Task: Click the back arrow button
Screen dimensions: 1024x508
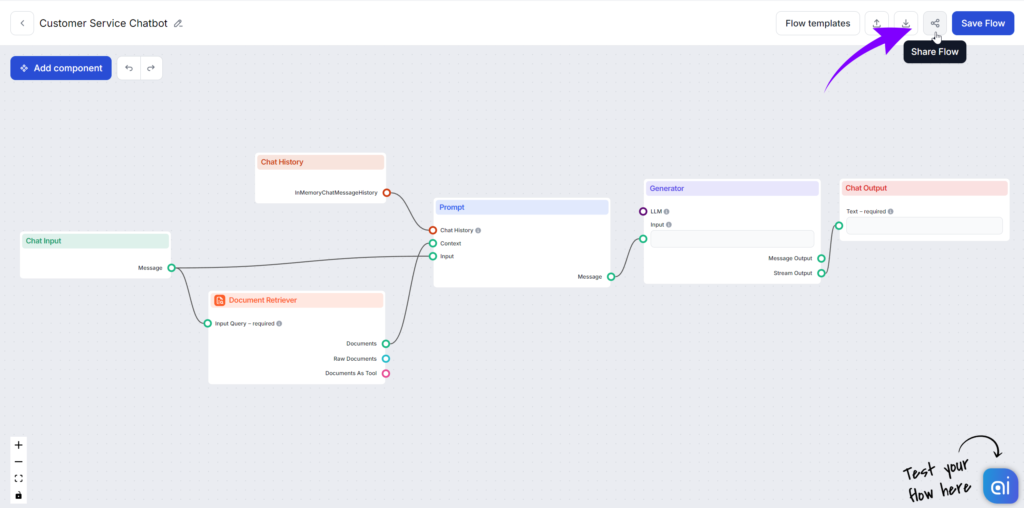Action: pos(22,23)
